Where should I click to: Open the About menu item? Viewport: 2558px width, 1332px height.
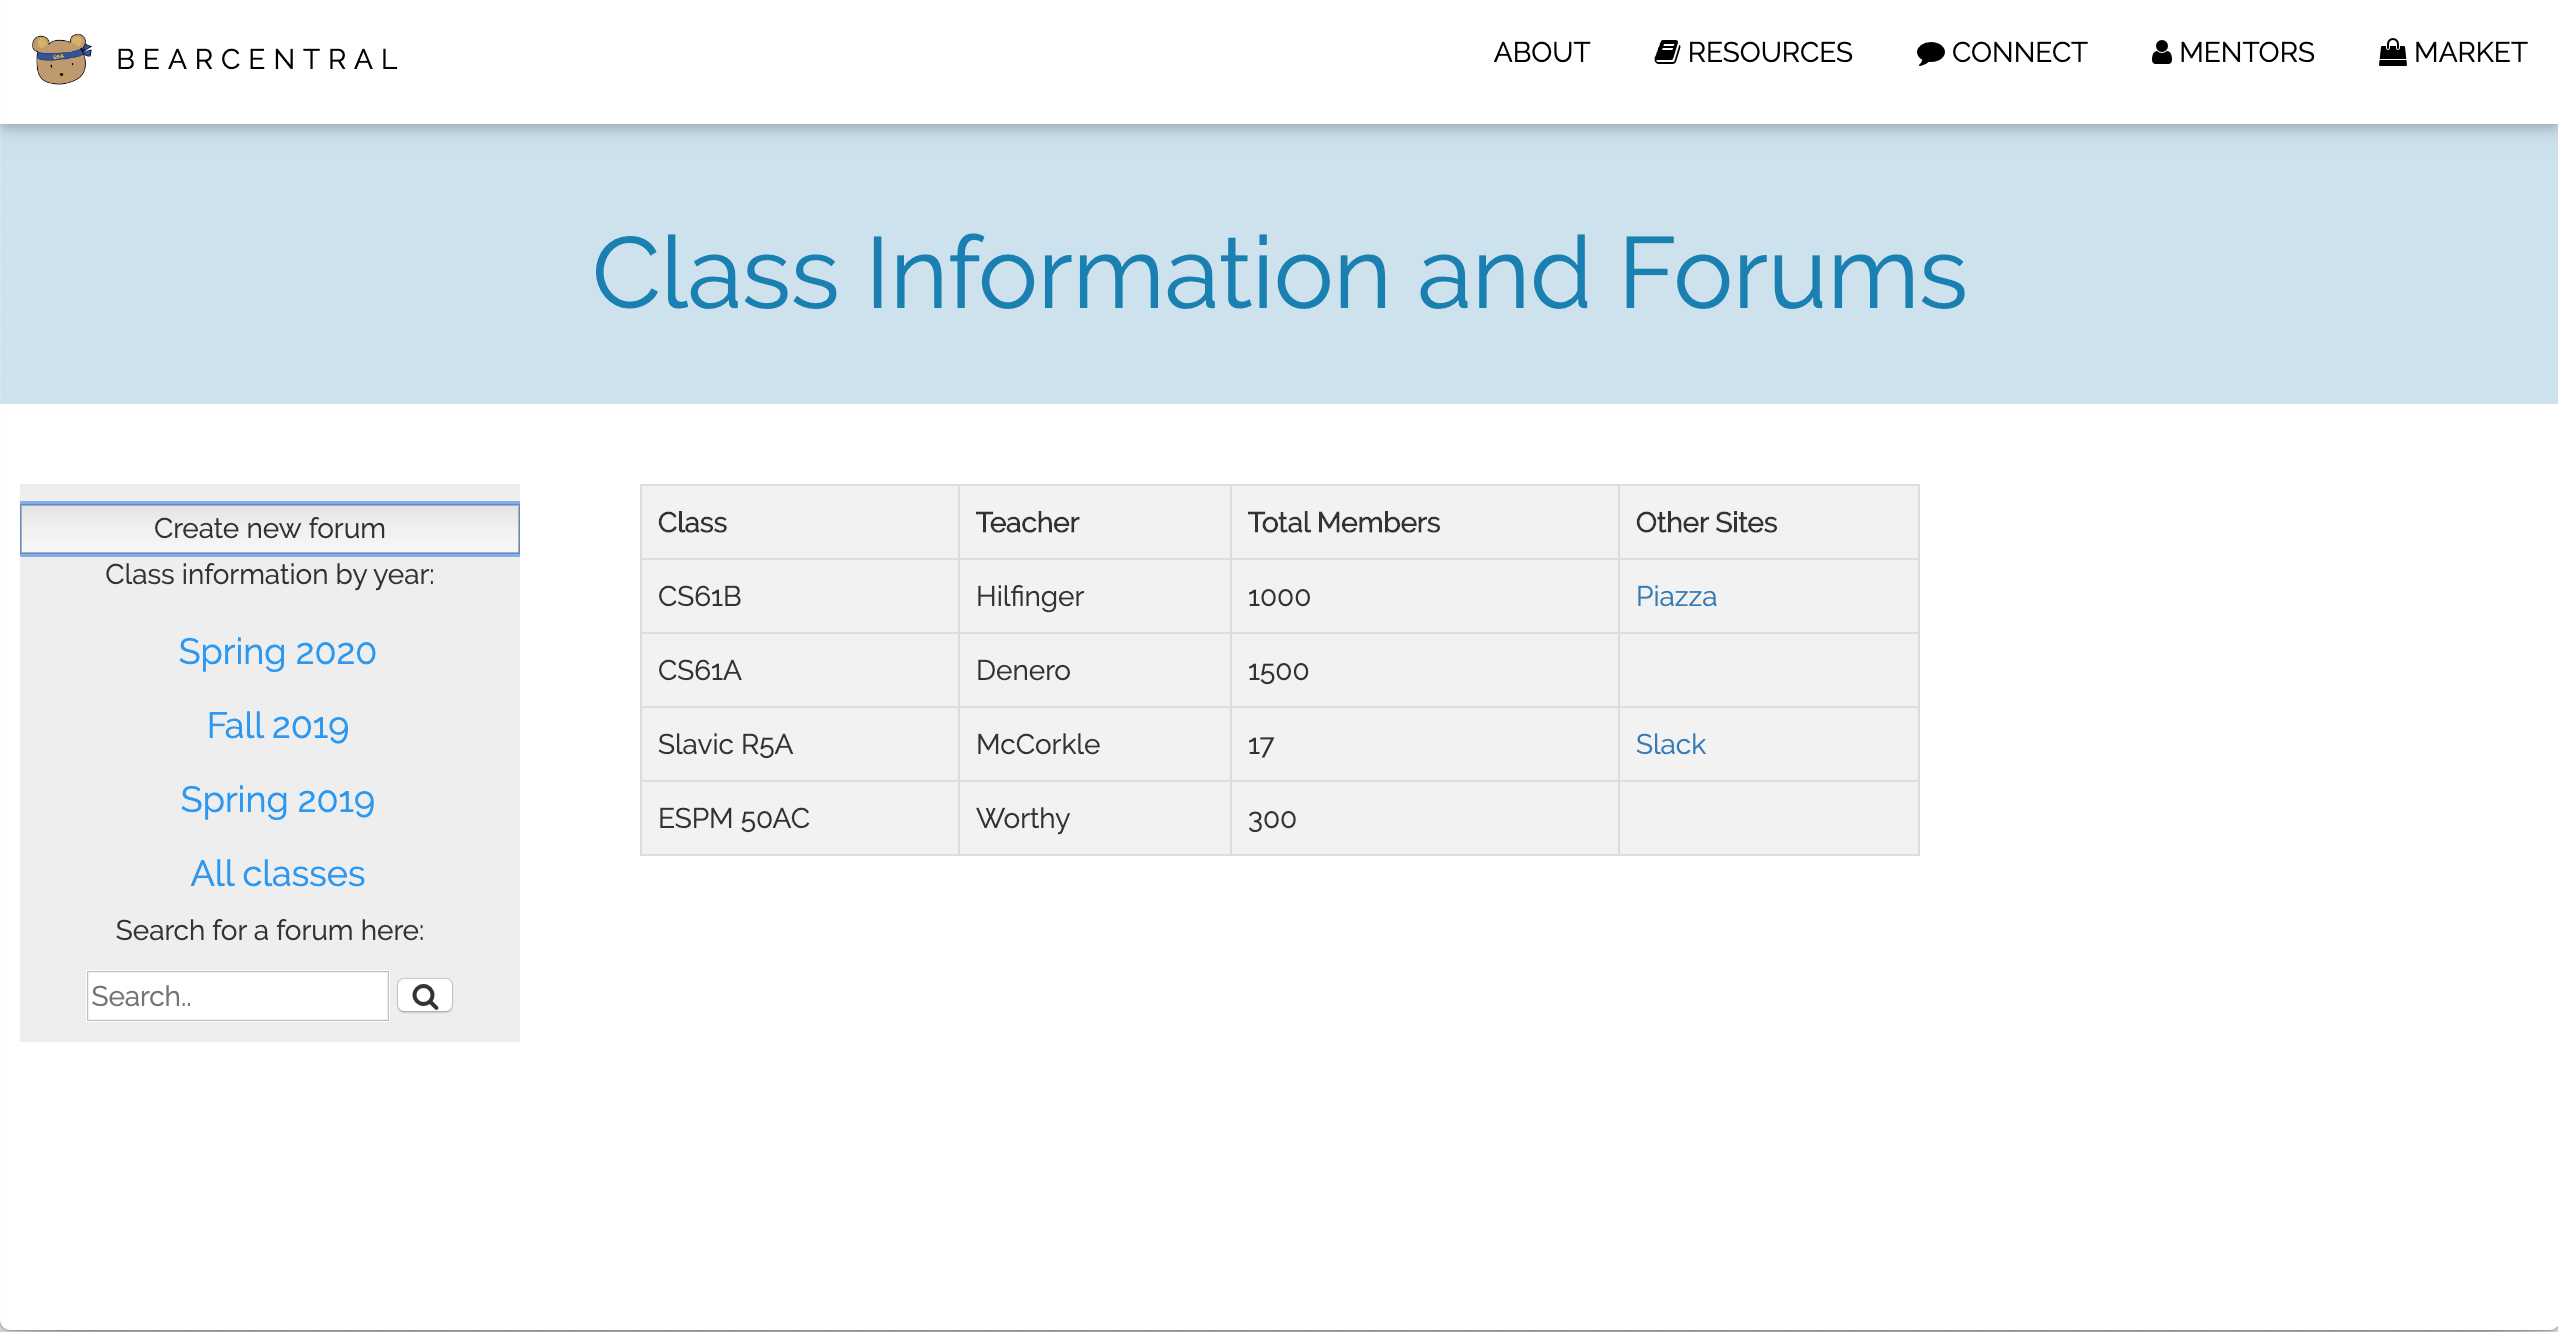pos(1541,52)
